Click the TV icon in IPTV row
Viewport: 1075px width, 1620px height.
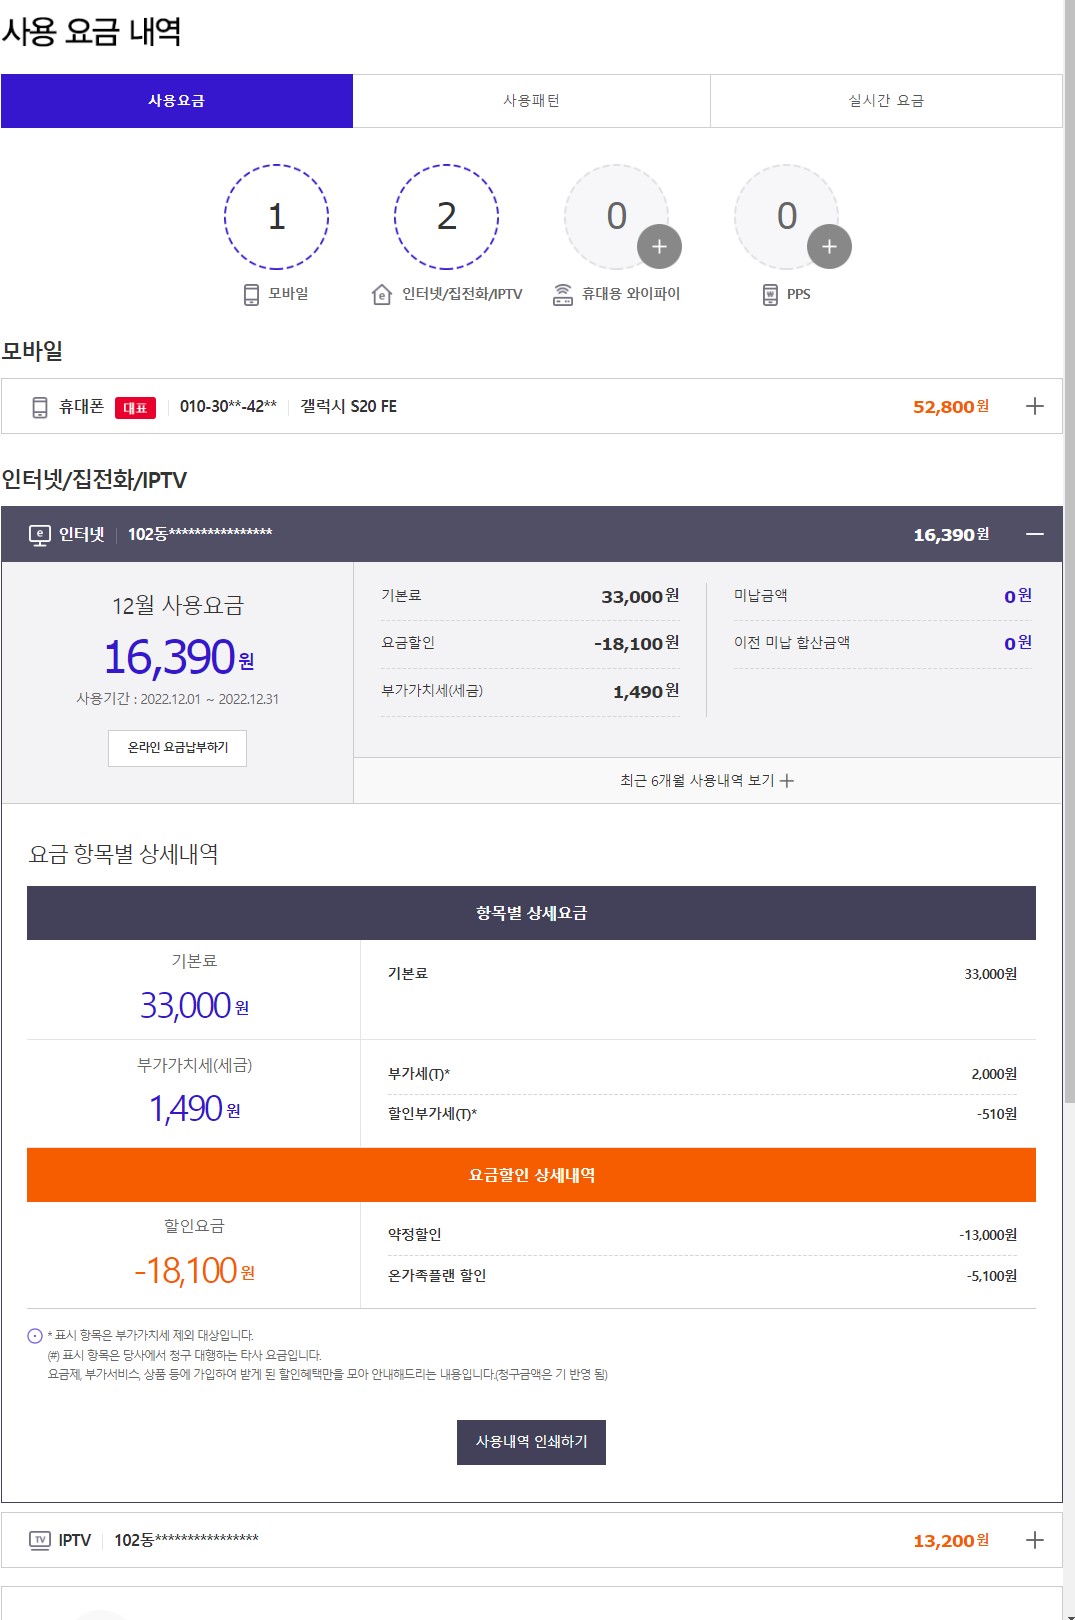pyautogui.click(x=40, y=1540)
